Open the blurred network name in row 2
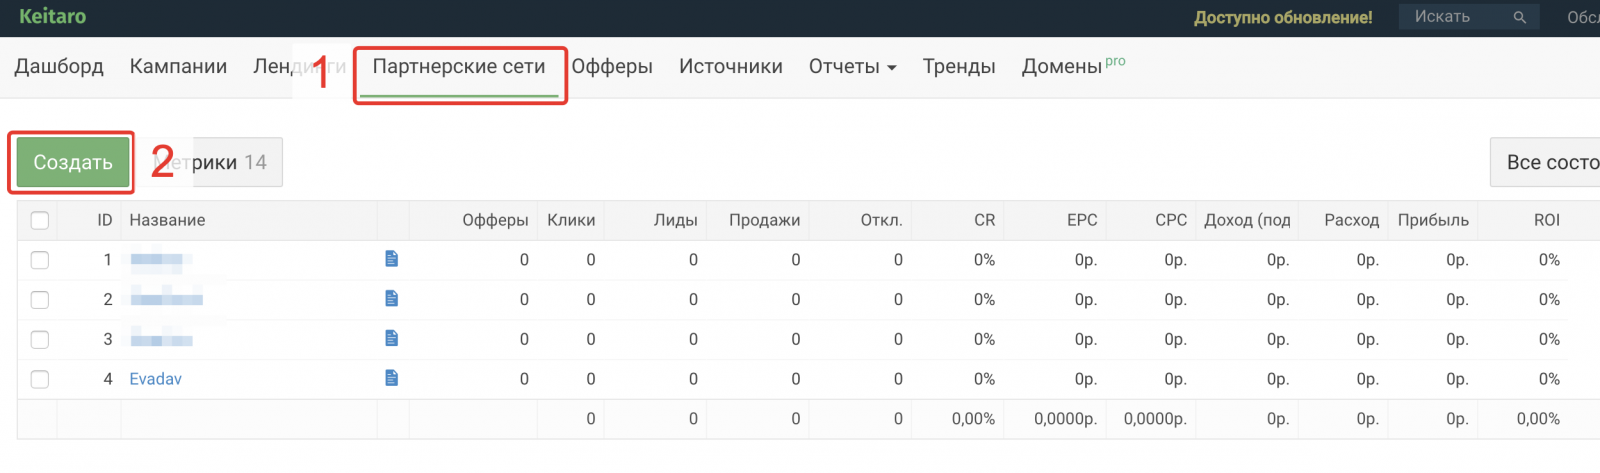This screenshot has height=473, width=1600. pos(167,300)
